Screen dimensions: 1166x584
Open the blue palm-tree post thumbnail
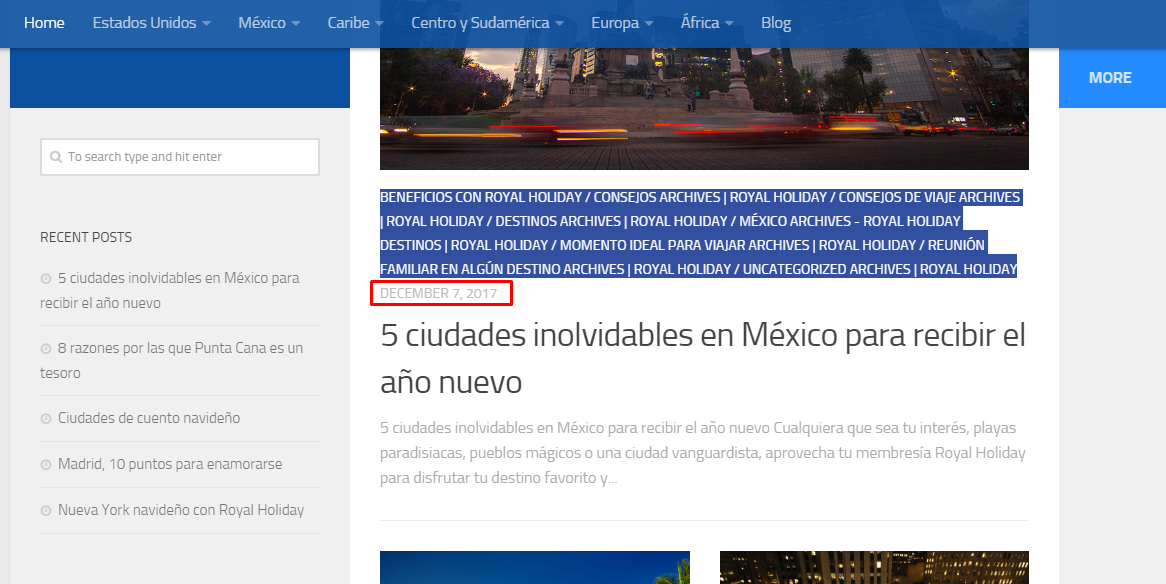click(535, 568)
